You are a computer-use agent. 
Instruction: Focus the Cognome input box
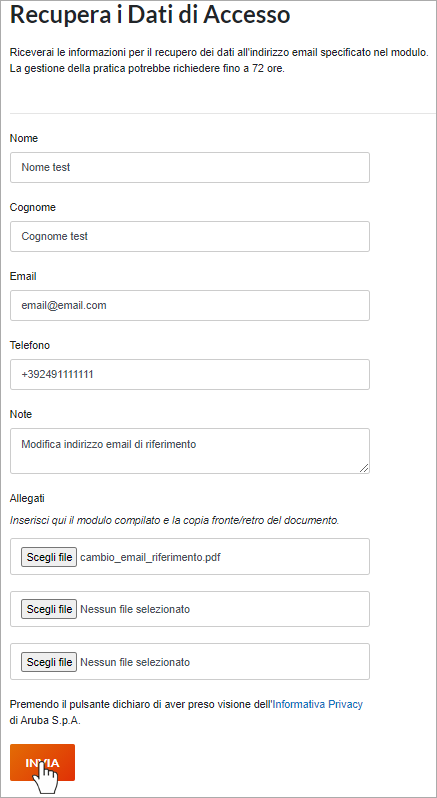tap(190, 236)
